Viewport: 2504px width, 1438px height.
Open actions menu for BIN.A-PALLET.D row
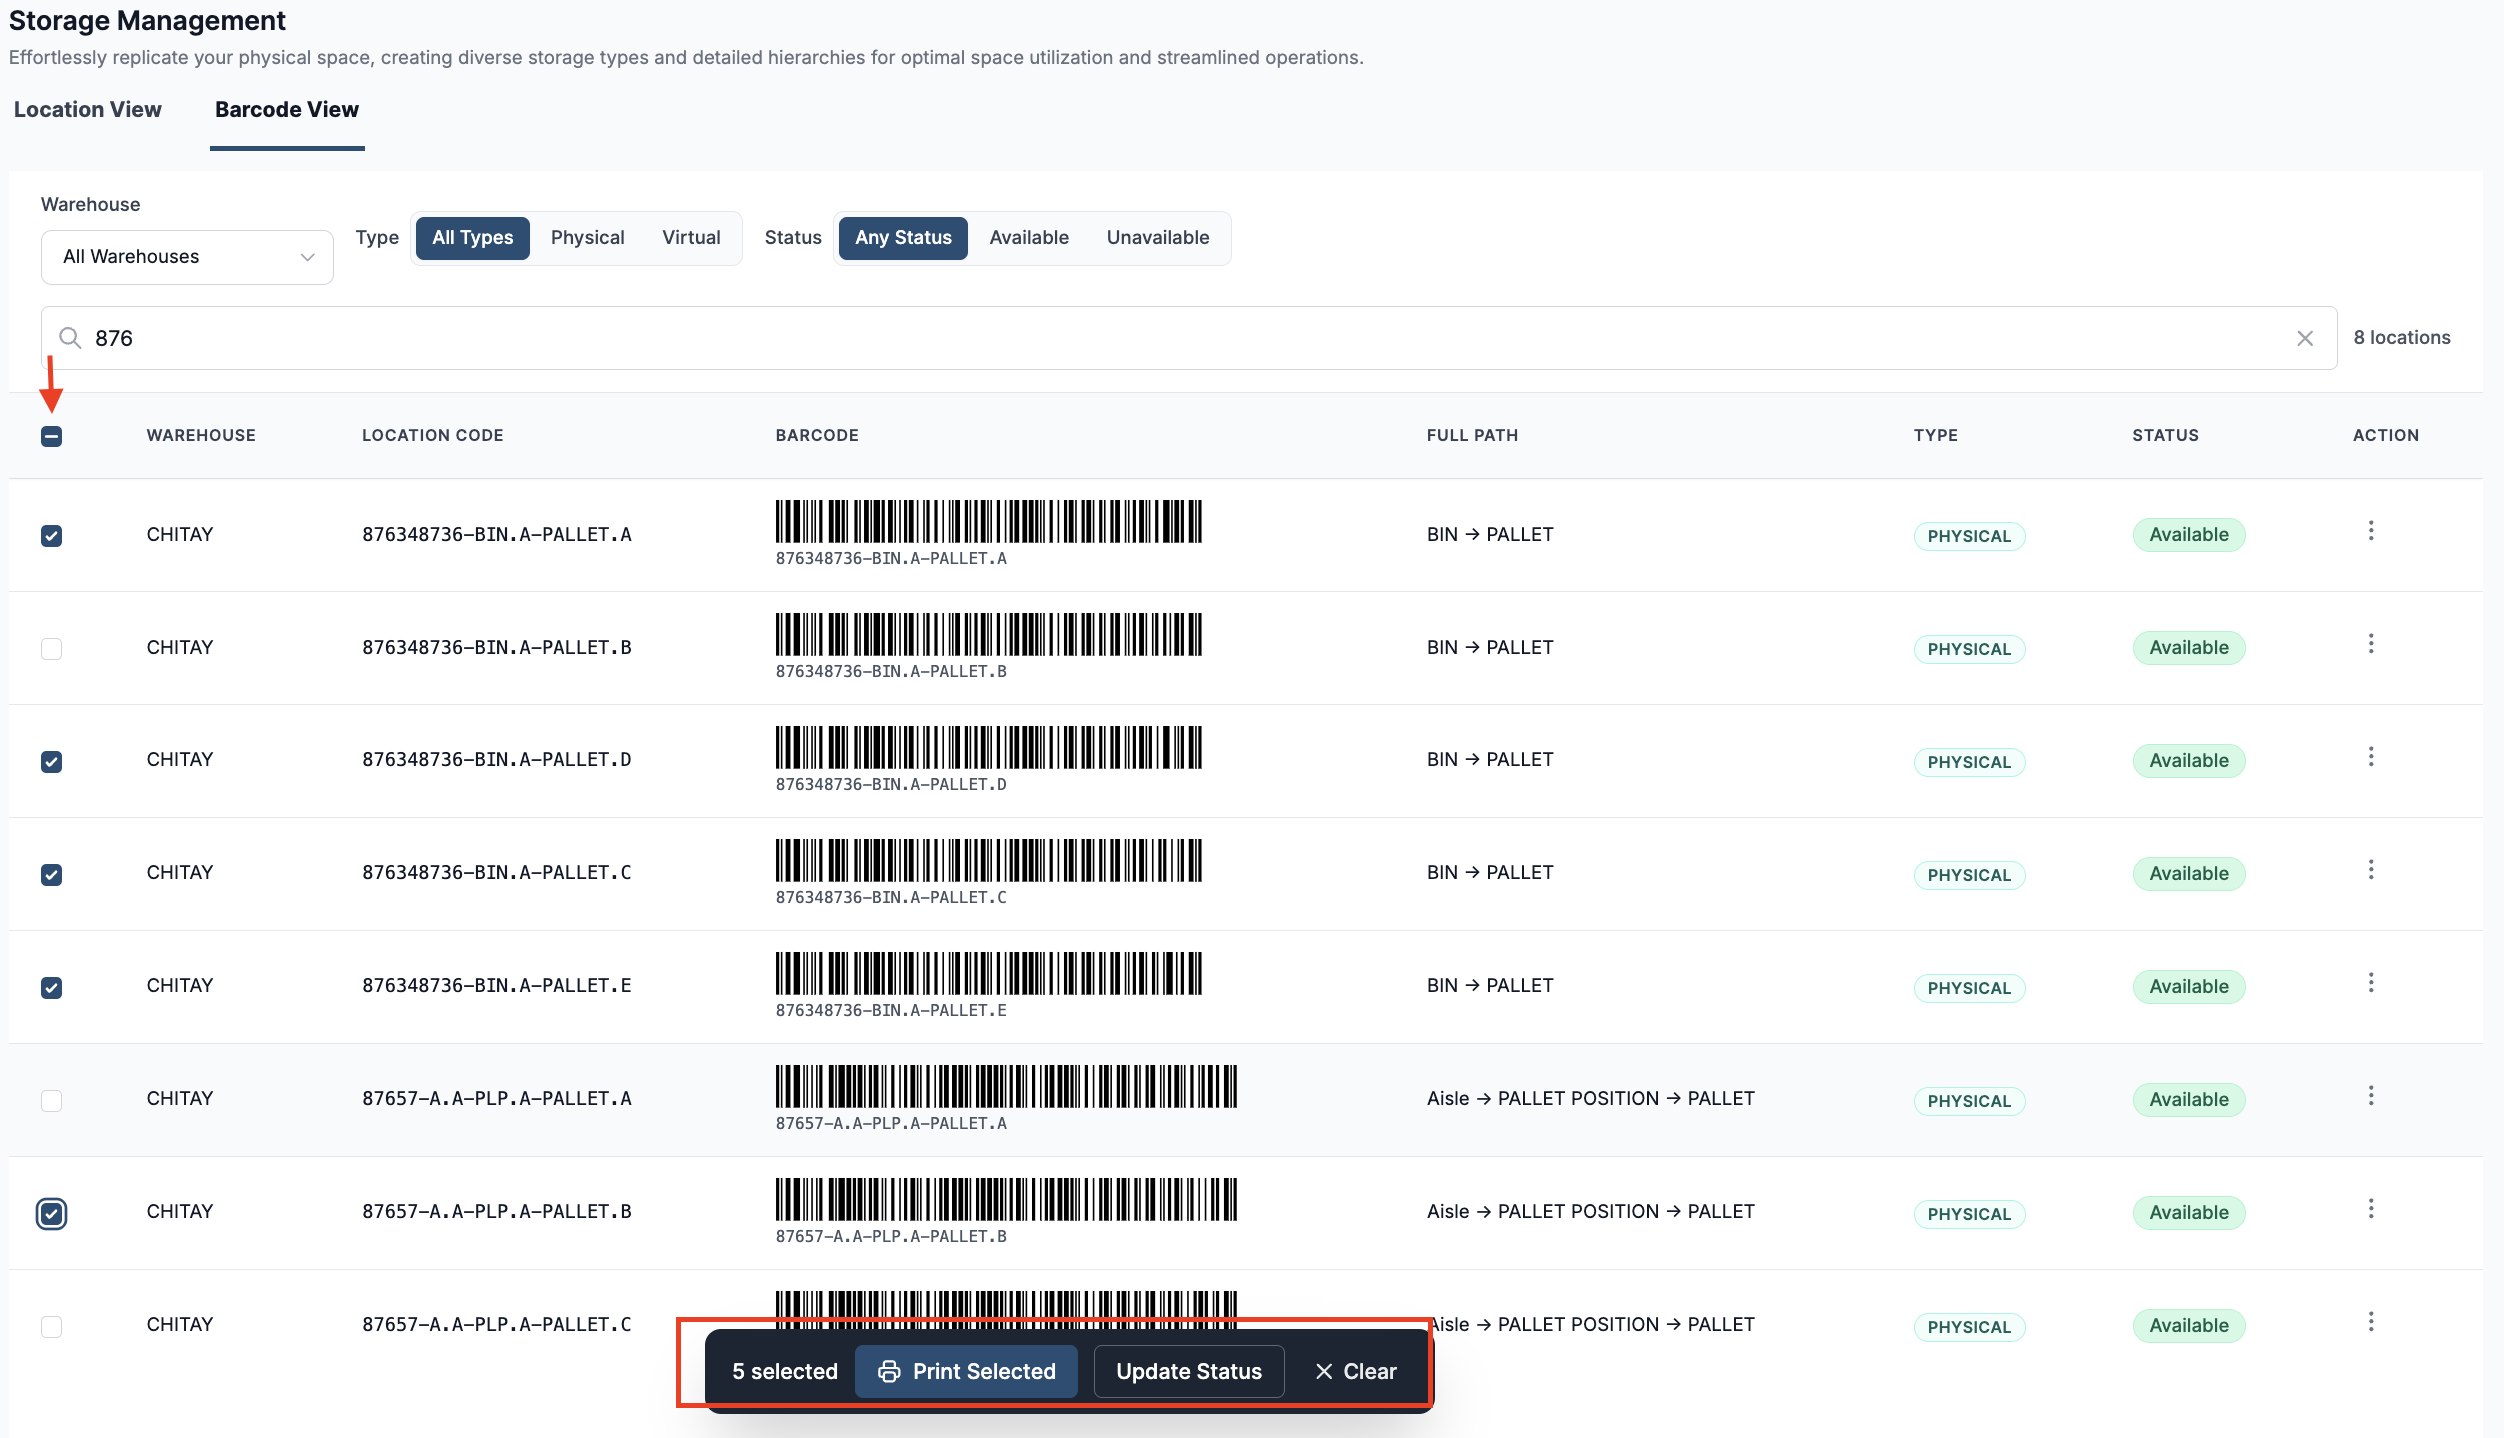pyautogui.click(x=2370, y=757)
